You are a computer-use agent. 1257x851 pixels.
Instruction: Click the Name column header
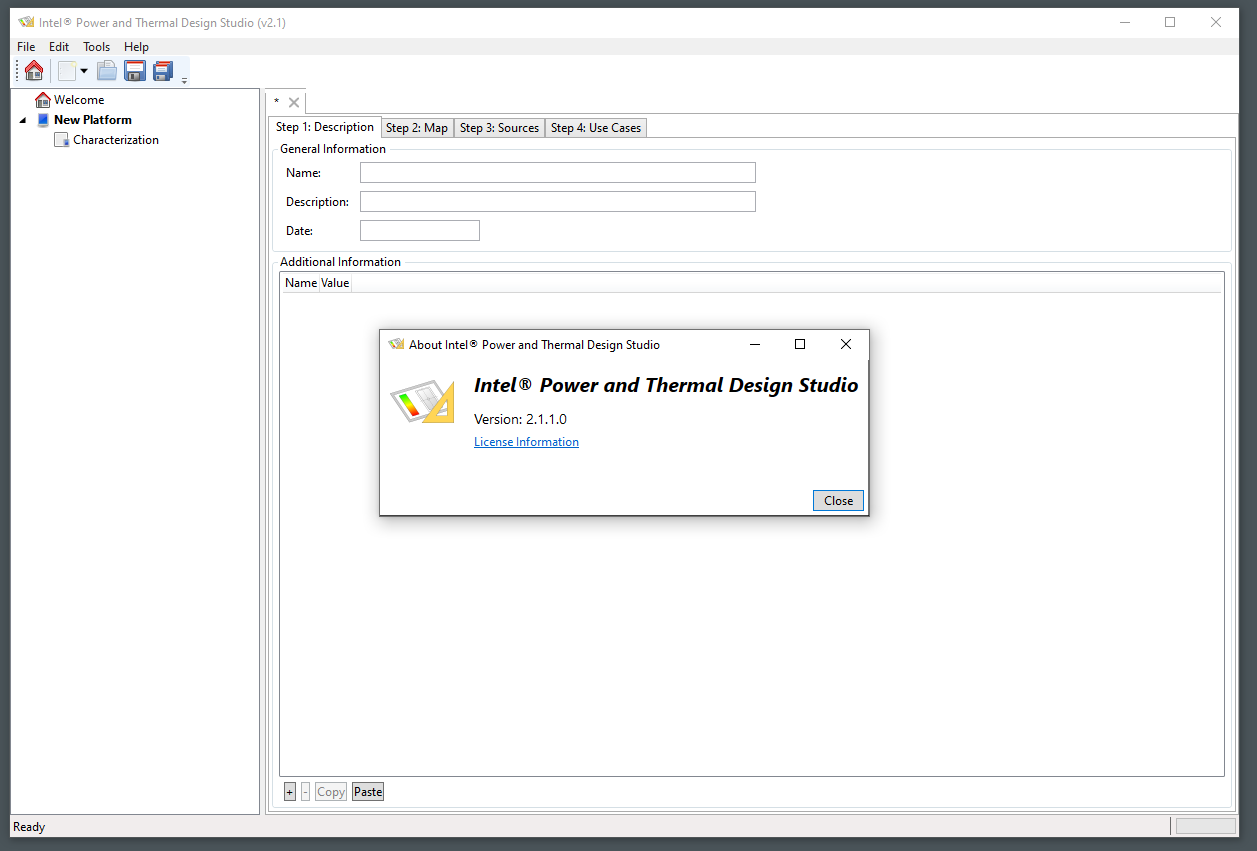point(301,283)
